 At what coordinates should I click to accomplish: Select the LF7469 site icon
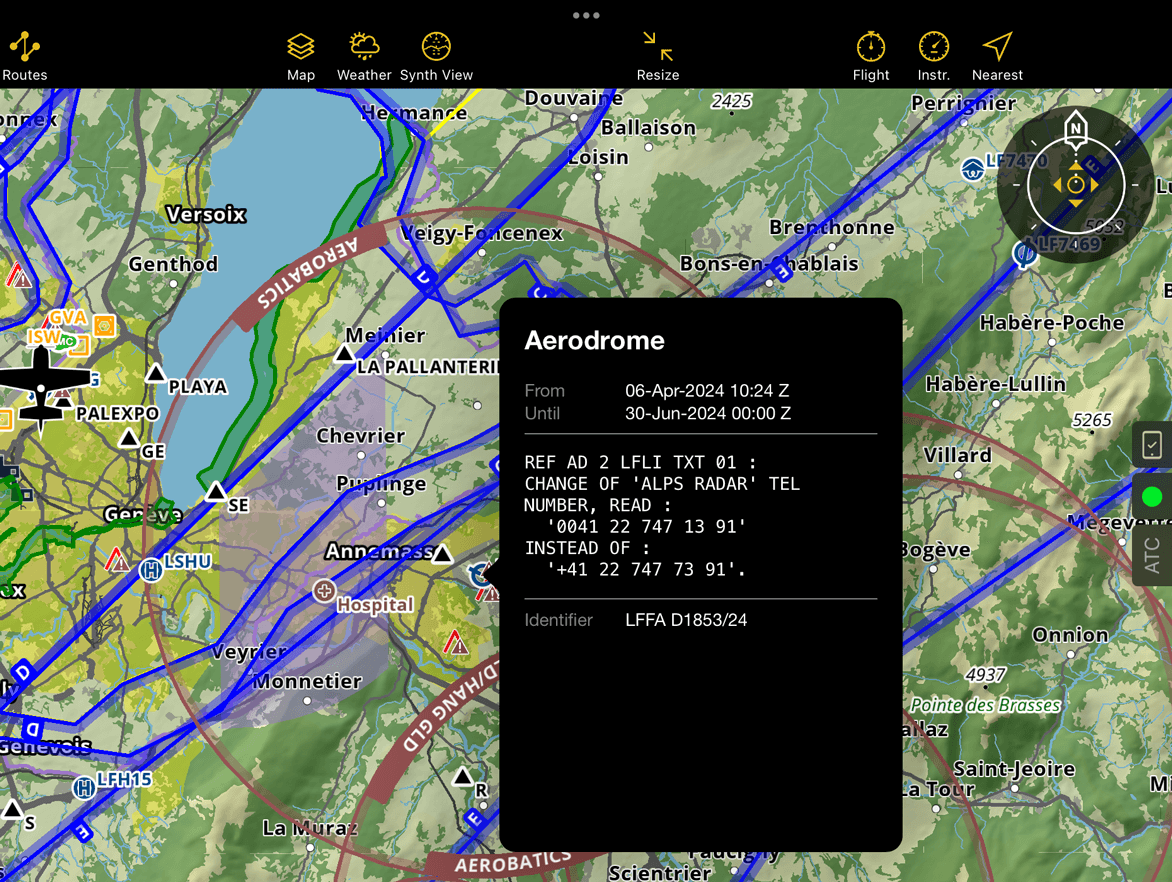pos(1025,254)
